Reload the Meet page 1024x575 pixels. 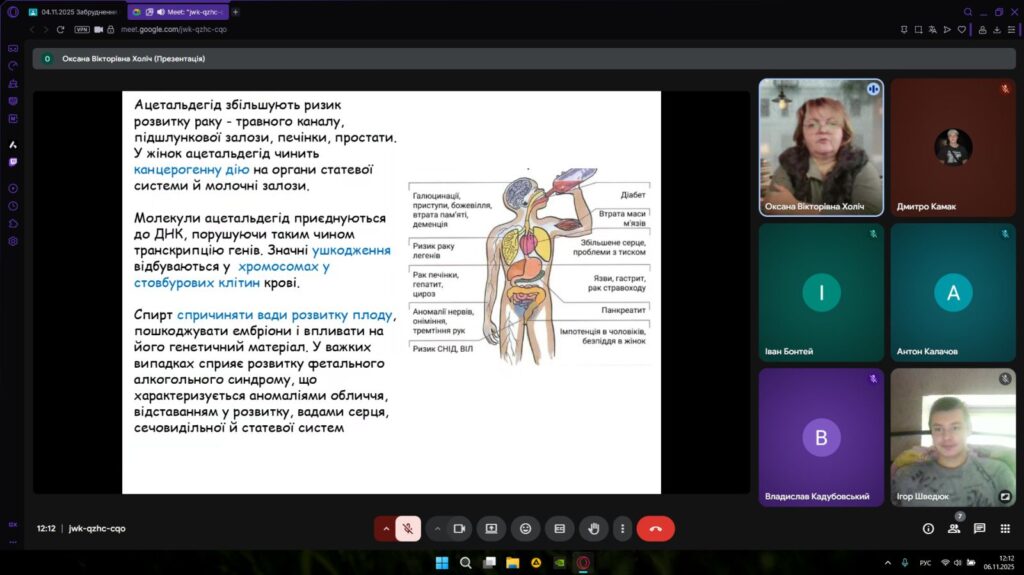click(60, 30)
